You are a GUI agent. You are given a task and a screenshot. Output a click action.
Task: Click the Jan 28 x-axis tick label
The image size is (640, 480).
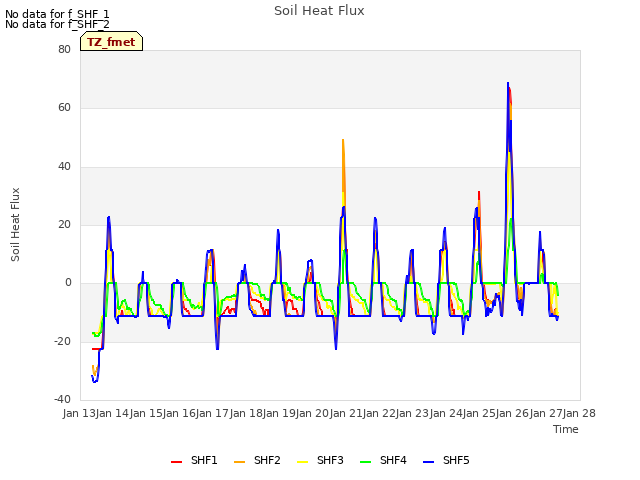coord(579,413)
